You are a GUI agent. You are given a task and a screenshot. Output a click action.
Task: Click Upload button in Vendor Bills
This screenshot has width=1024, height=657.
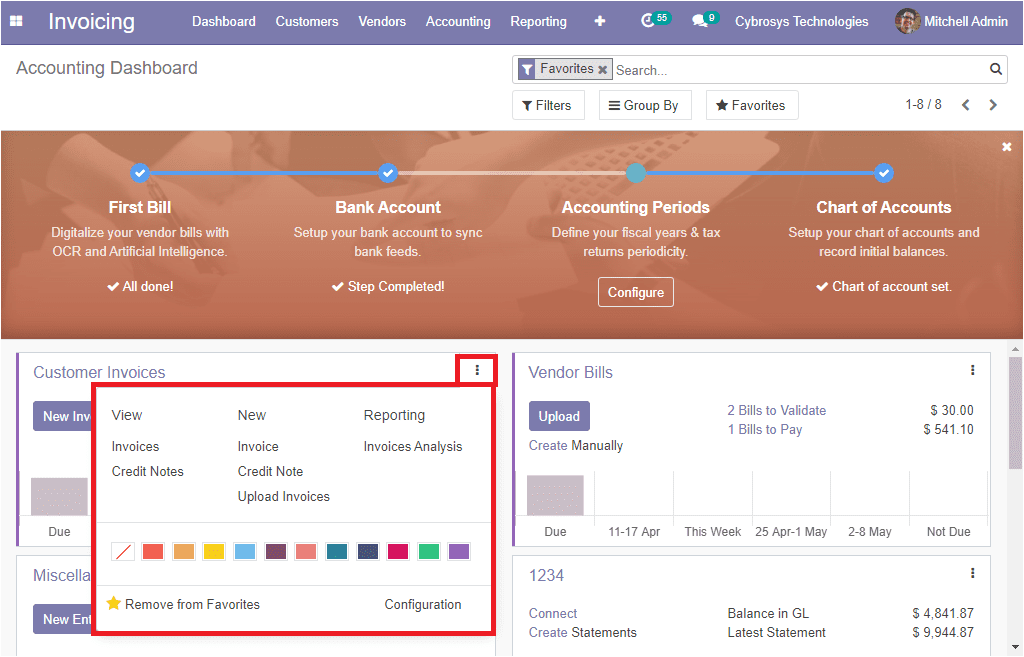pos(559,416)
